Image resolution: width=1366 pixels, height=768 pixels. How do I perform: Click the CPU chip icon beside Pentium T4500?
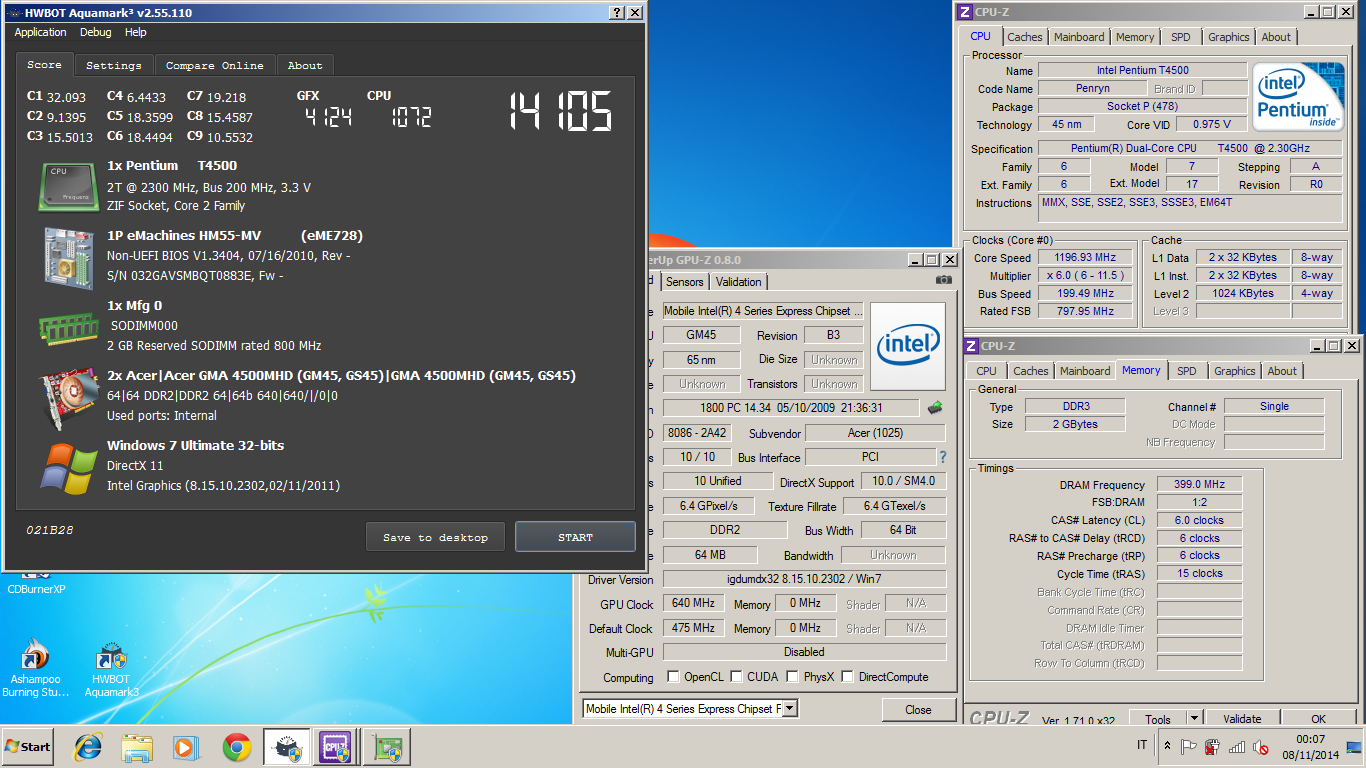click(69, 186)
